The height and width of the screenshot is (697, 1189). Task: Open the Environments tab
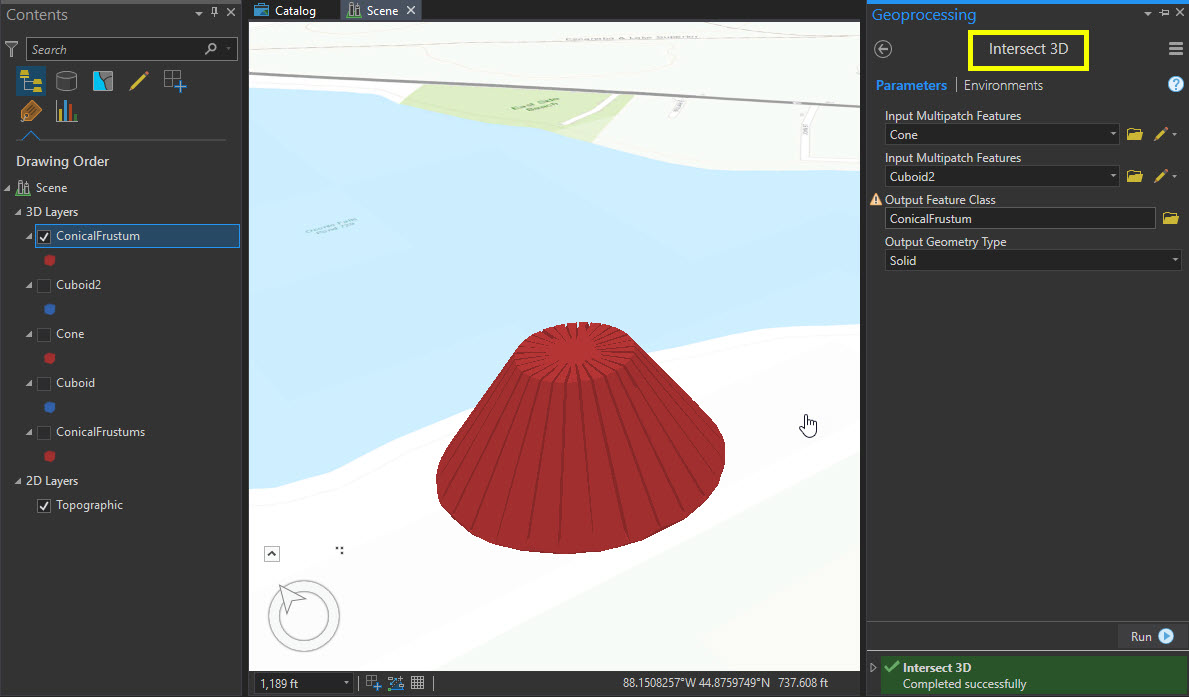pos(1003,86)
